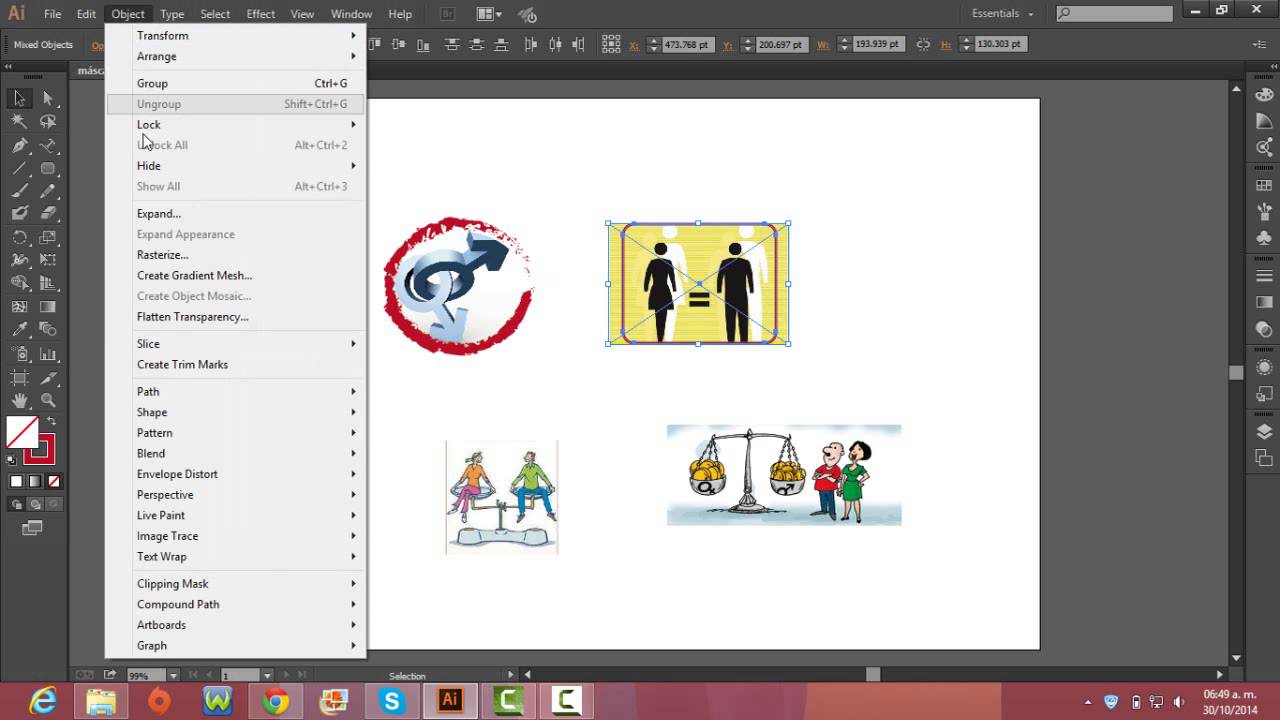This screenshot has width=1280, height=720.
Task: Select the Magic Wand tool
Action: coord(19,121)
